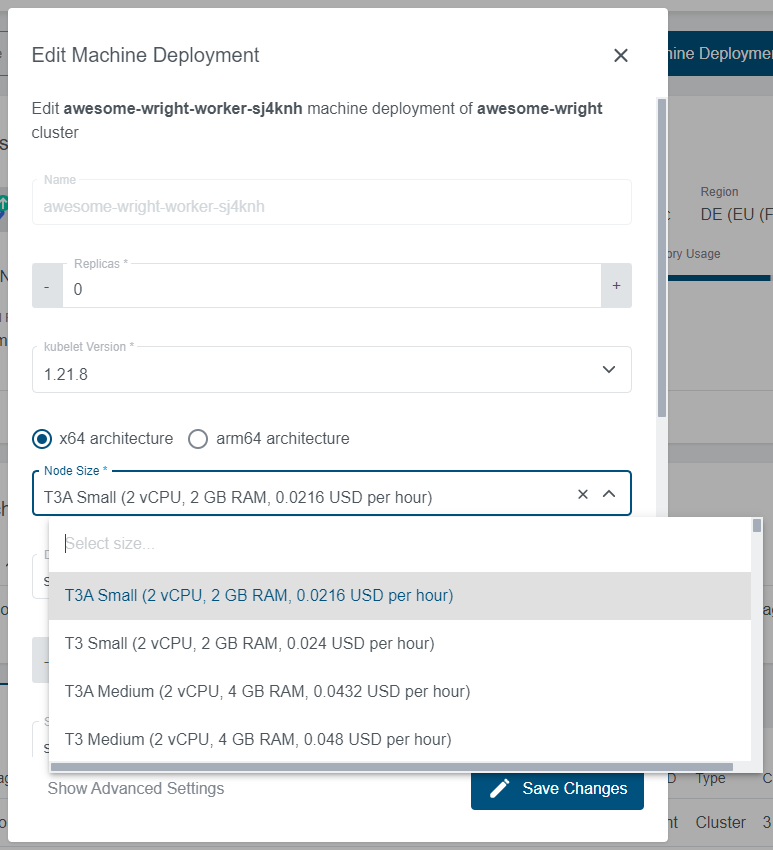This screenshot has width=773, height=850.
Task: Choose T3A Small node size option
Action: [x=259, y=596]
